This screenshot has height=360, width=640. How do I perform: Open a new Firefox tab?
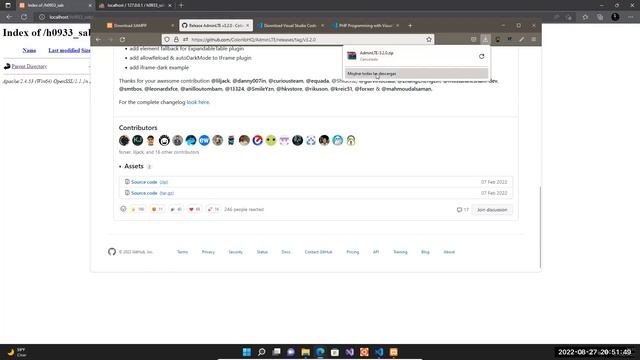[x=410, y=25]
